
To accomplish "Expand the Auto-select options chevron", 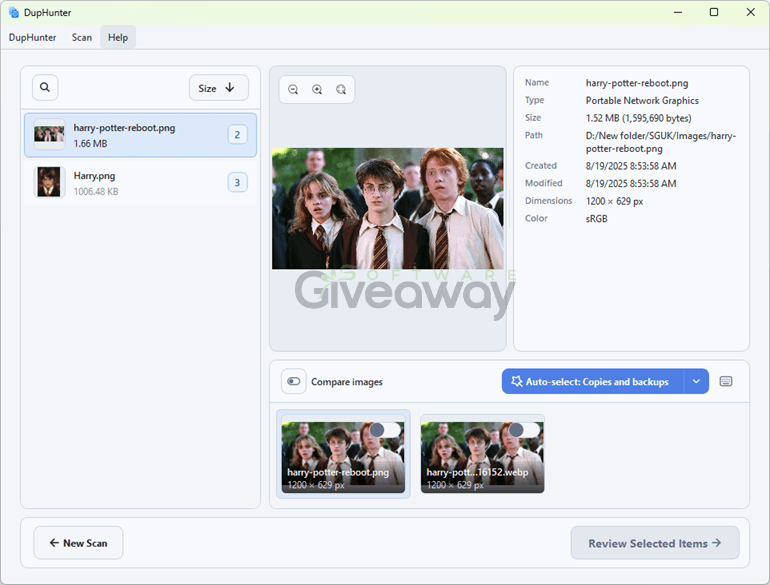I will pos(696,381).
